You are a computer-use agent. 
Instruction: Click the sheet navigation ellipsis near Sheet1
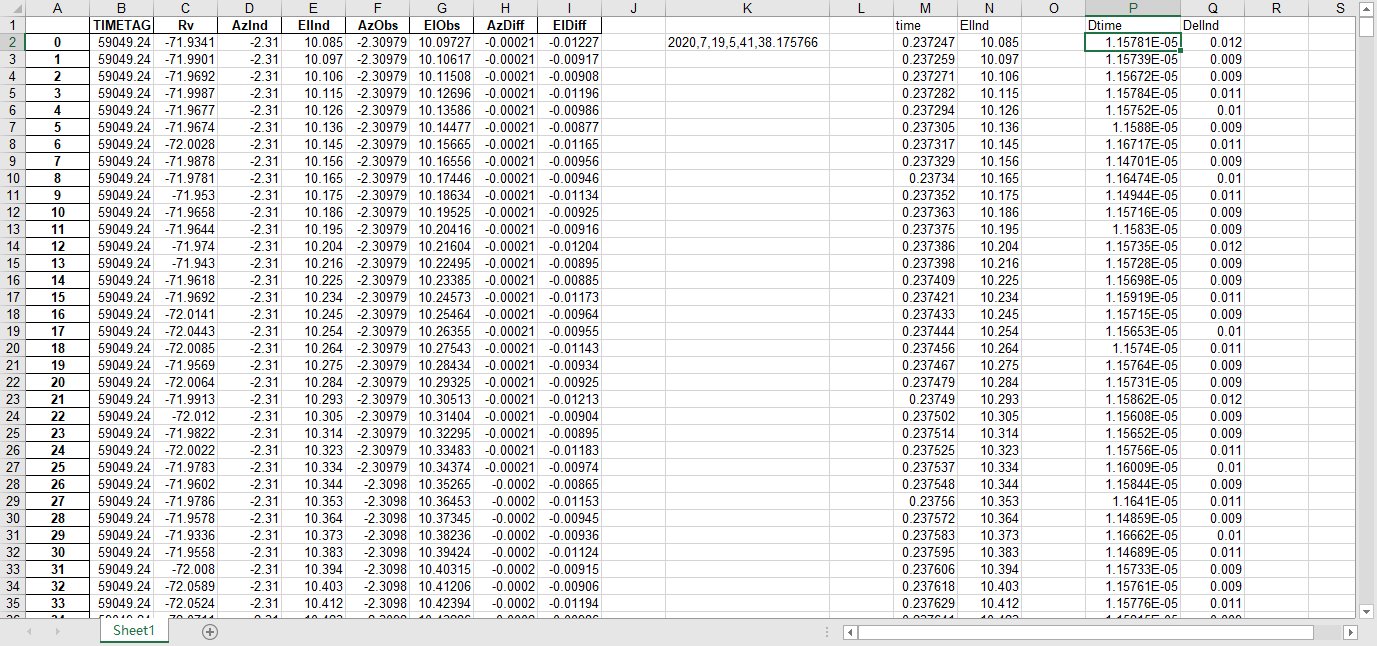827,630
